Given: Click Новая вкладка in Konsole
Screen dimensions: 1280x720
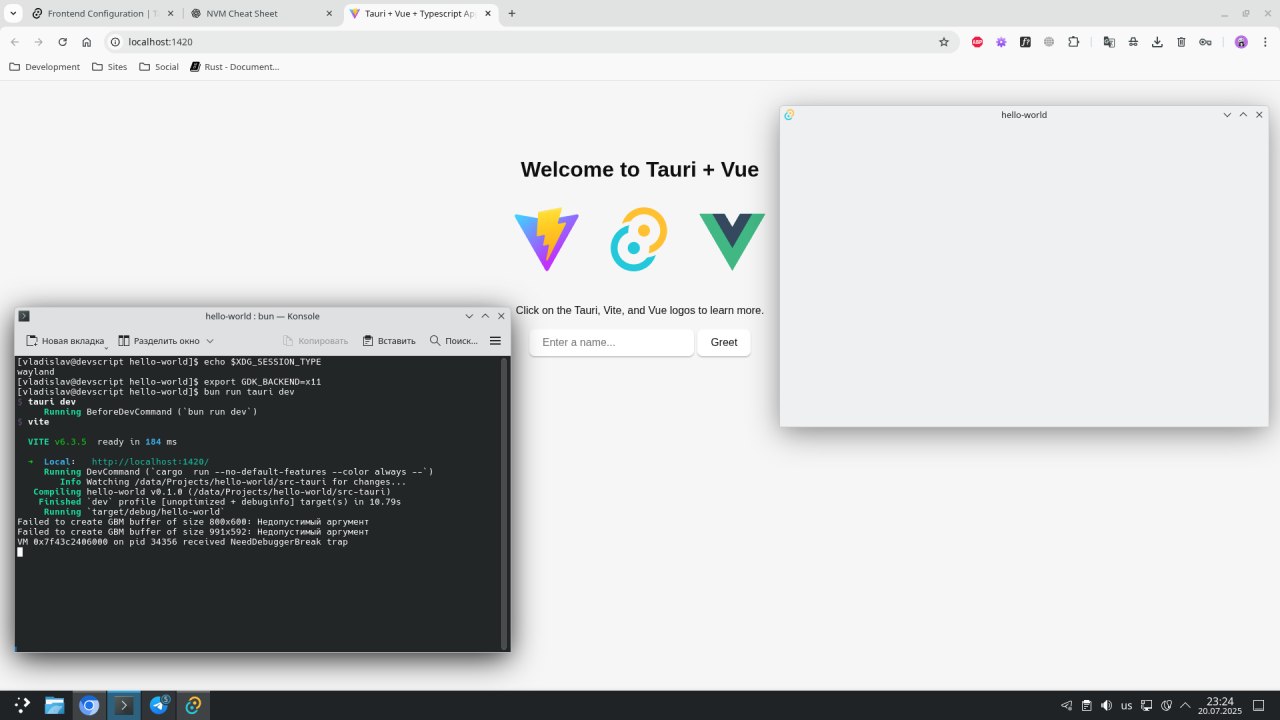Looking at the screenshot, I should pos(64,341).
